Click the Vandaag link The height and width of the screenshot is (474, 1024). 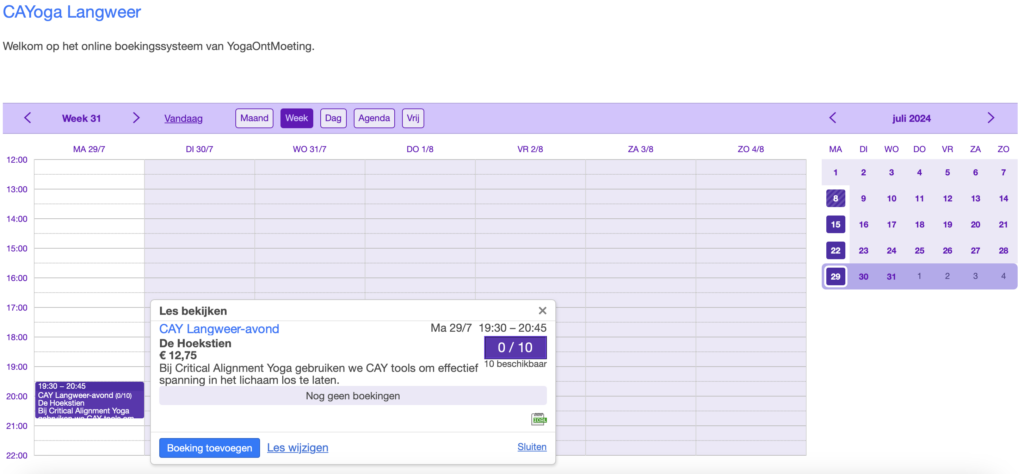tap(184, 119)
